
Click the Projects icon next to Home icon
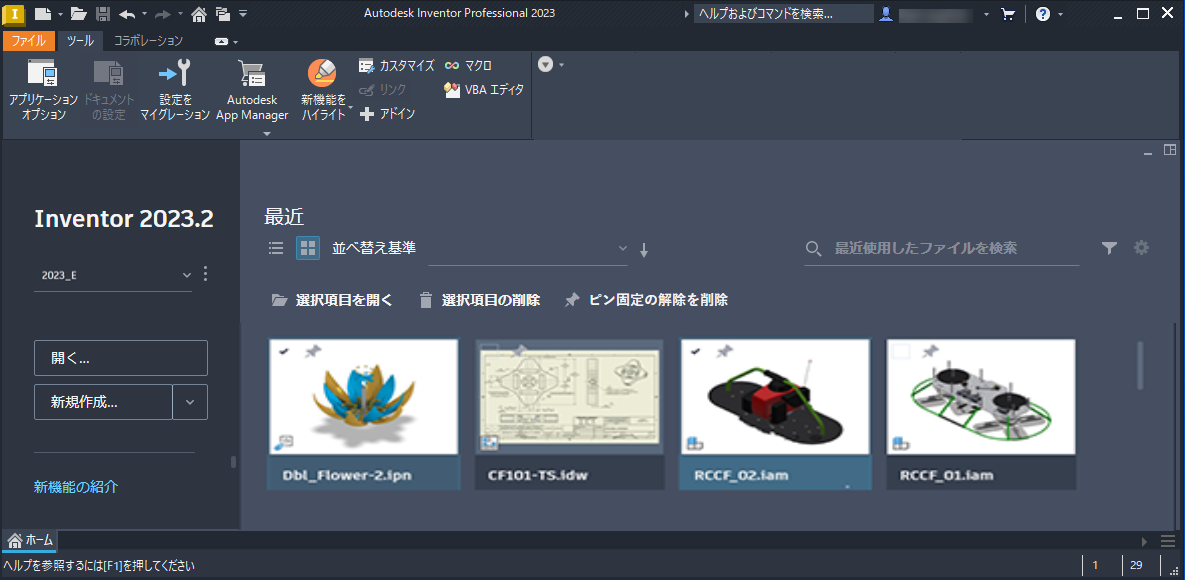pos(222,14)
